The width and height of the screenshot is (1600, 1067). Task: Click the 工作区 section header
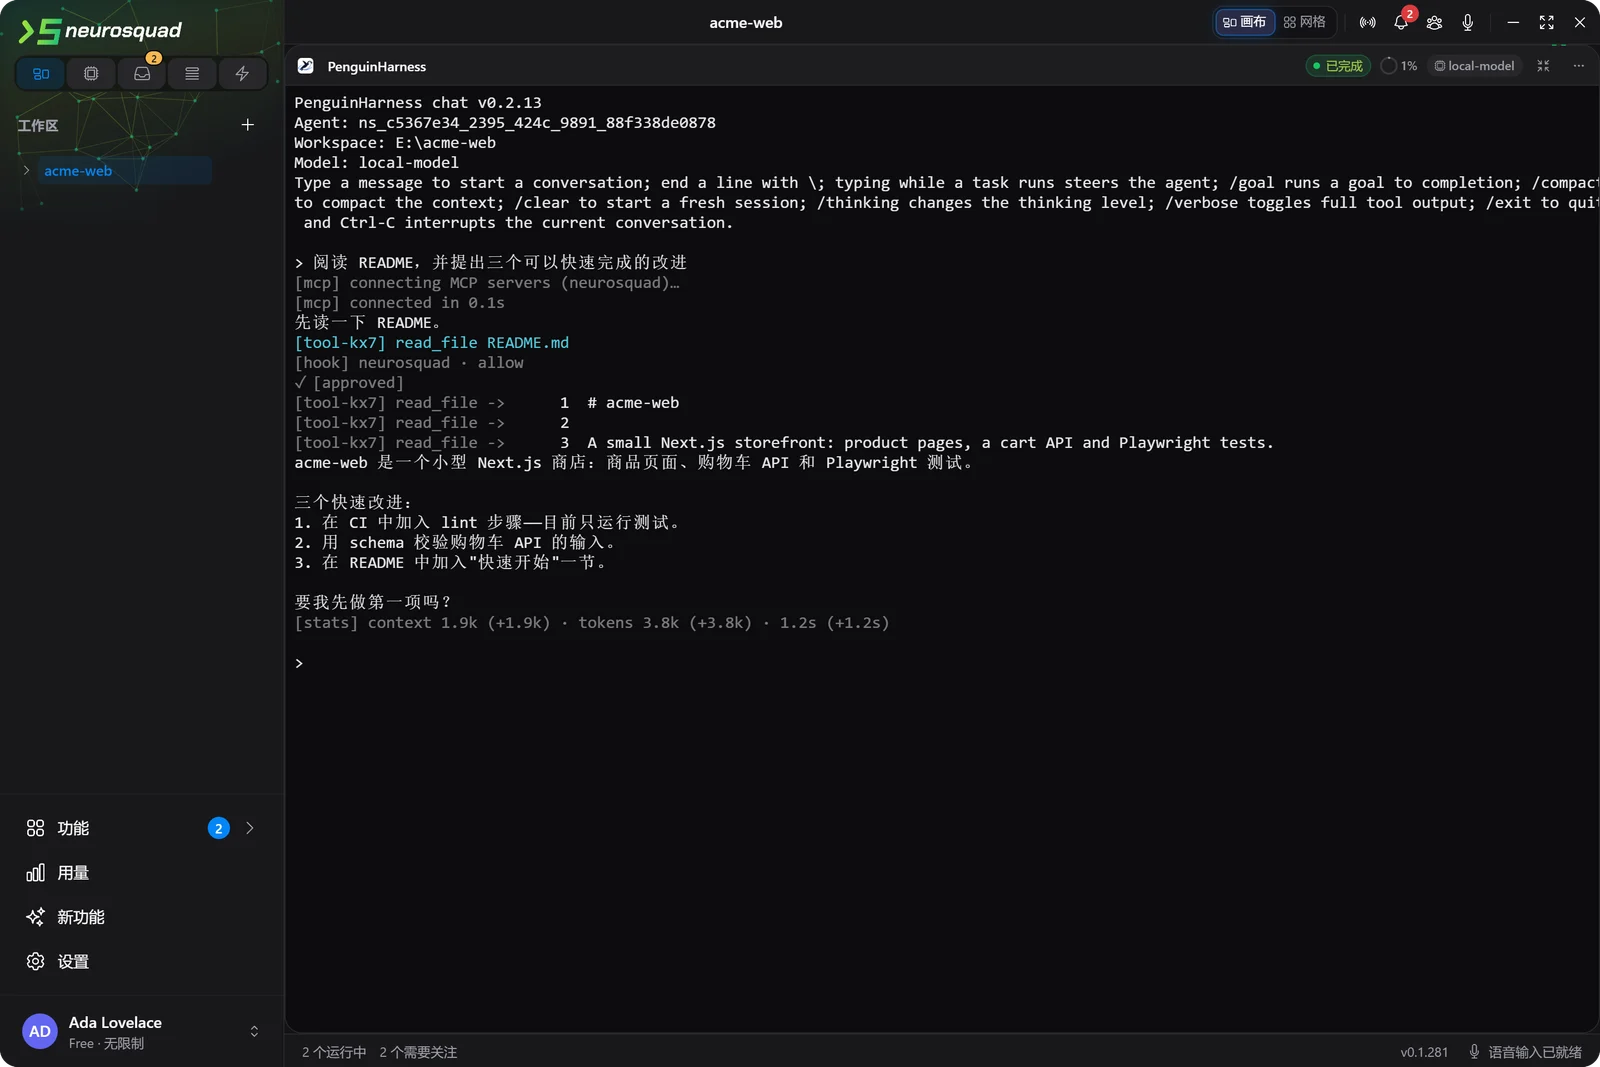pos(38,125)
